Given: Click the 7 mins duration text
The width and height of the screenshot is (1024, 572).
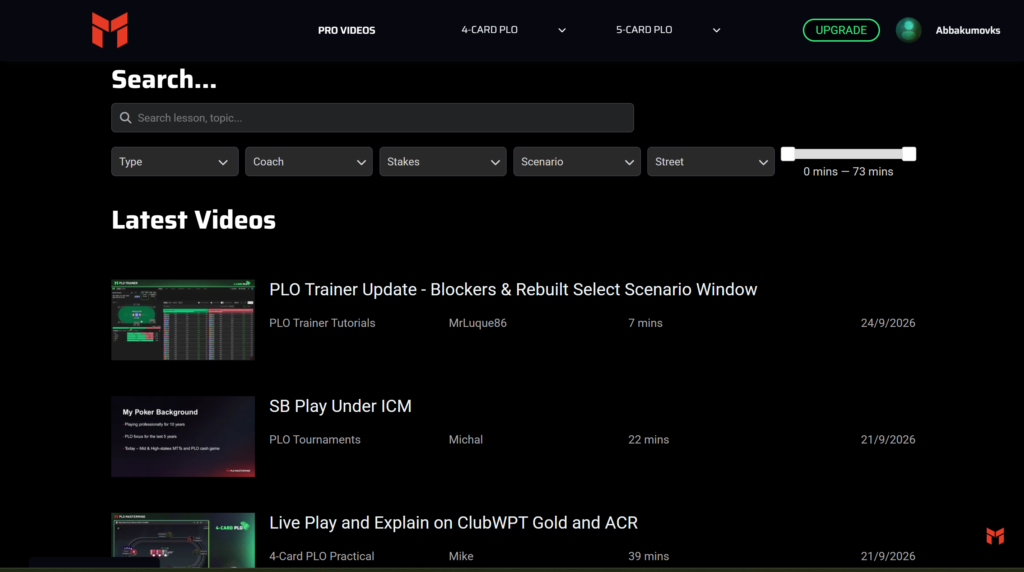Looking at the screenshot, I should click(645, 323).
